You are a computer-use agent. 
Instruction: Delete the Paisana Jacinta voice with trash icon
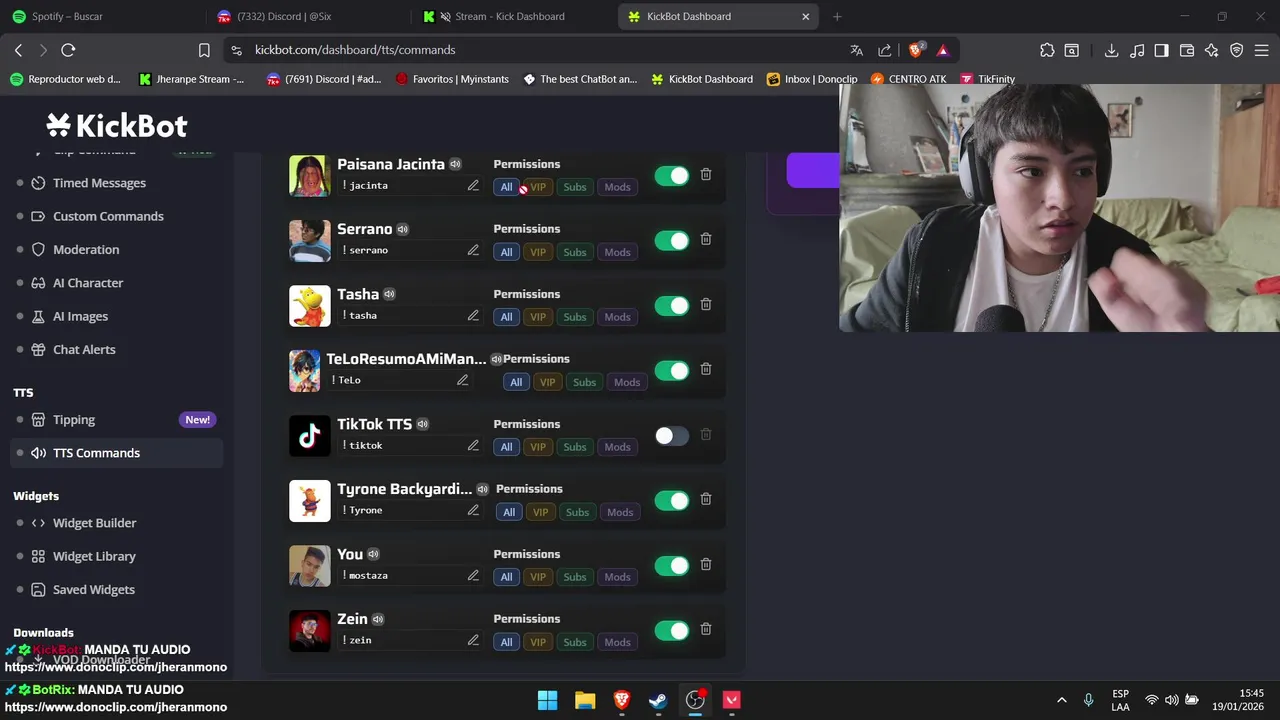coord(706,174)
